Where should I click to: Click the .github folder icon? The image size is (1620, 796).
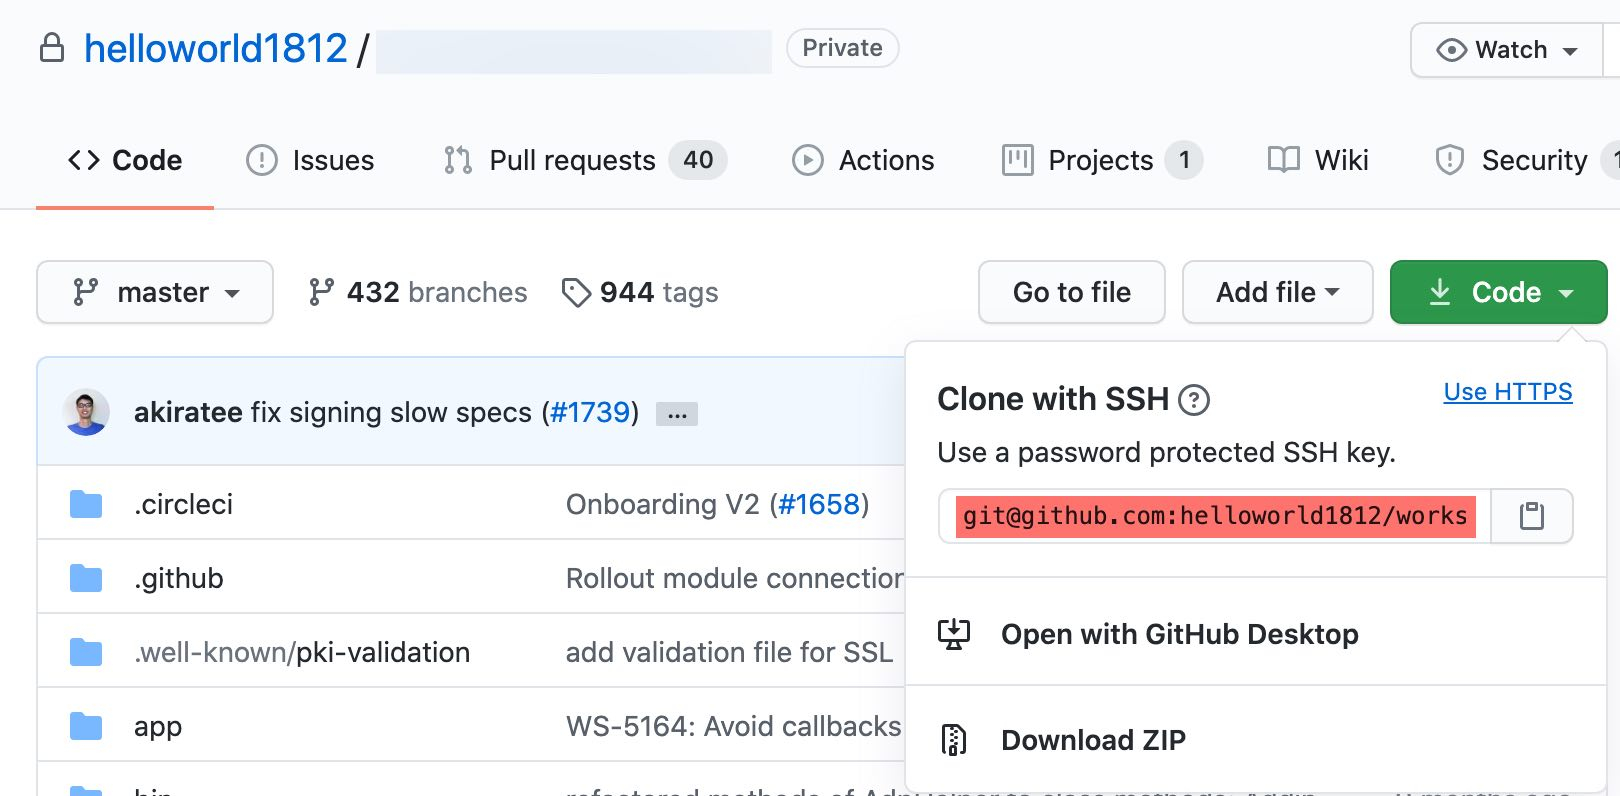(86, 578)
